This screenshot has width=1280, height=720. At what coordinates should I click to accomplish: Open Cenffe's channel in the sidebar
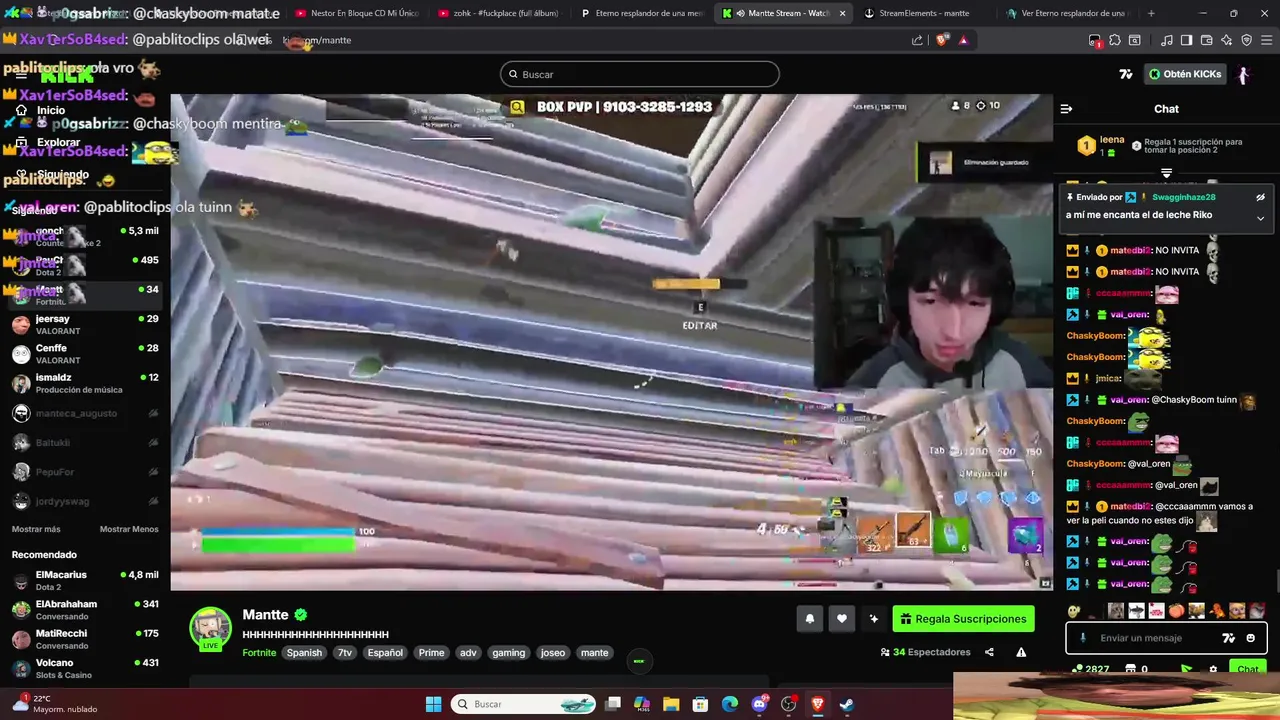tap(84, 354)
